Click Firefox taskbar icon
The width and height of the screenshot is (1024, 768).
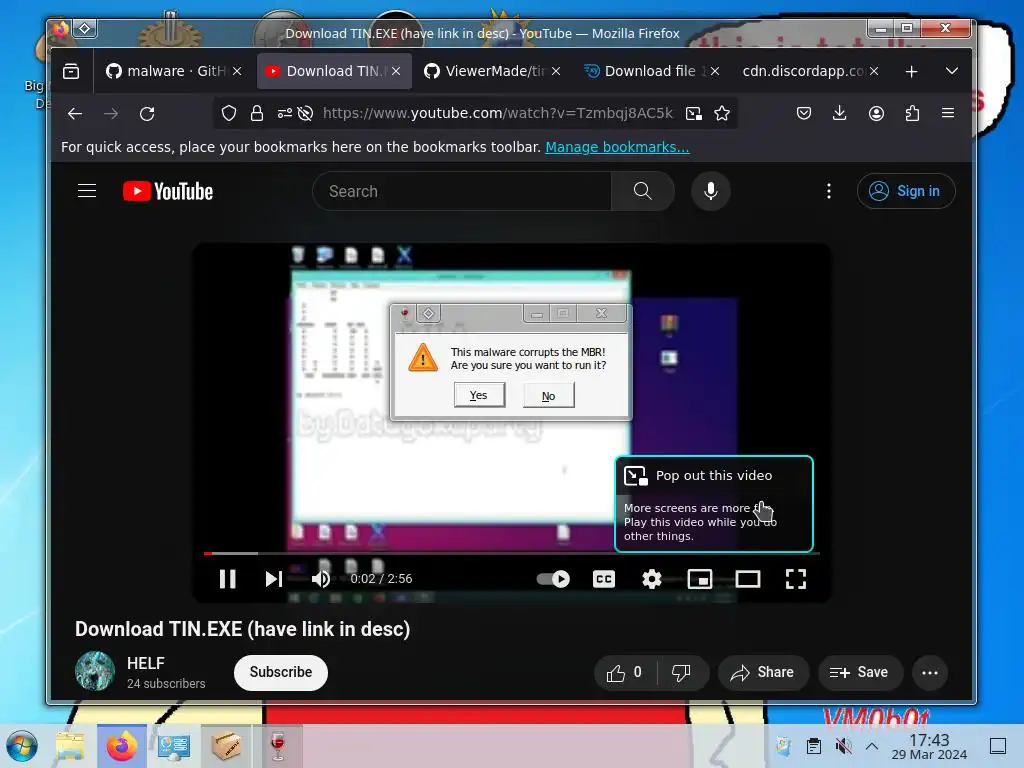click(x=121, y=746)
